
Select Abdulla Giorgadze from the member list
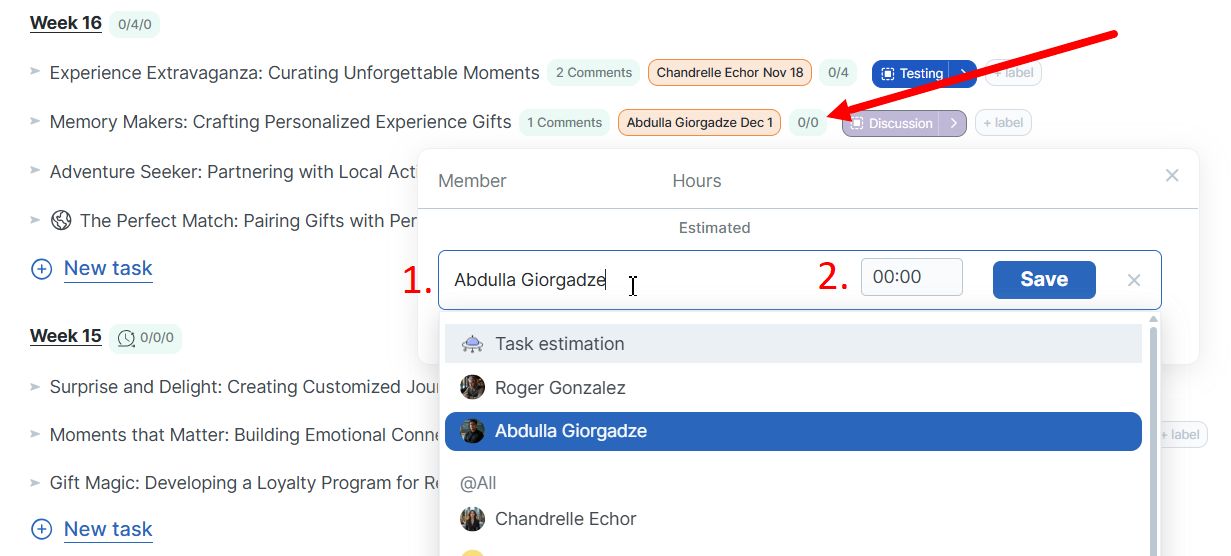pyautogui.click(x=570, y=431)
